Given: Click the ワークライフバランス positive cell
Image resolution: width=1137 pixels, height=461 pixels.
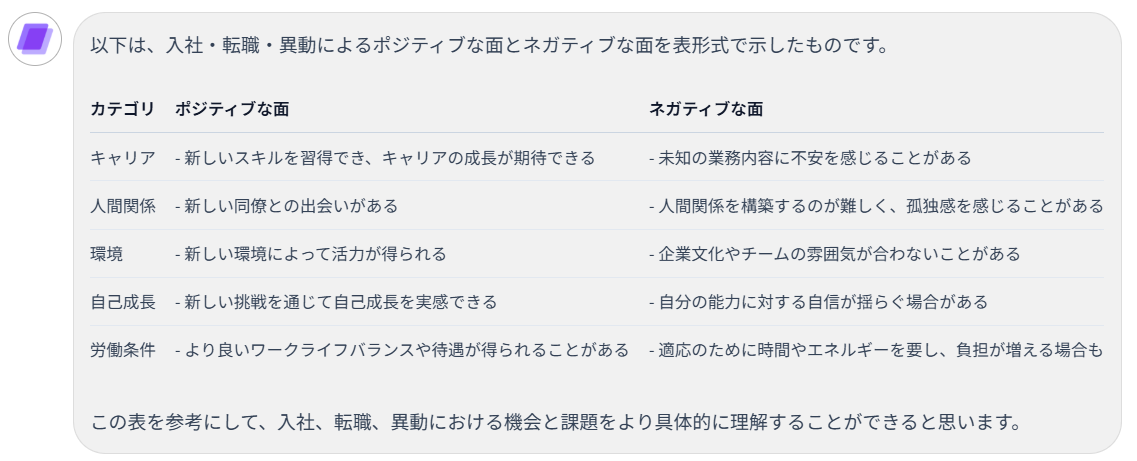Looking at the screenshot, I should pyautogui.click(x=402, y=350).
